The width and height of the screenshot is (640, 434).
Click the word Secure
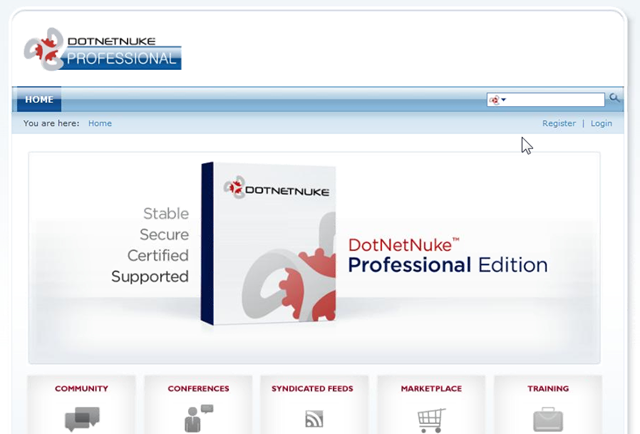(x=164, y=235)
